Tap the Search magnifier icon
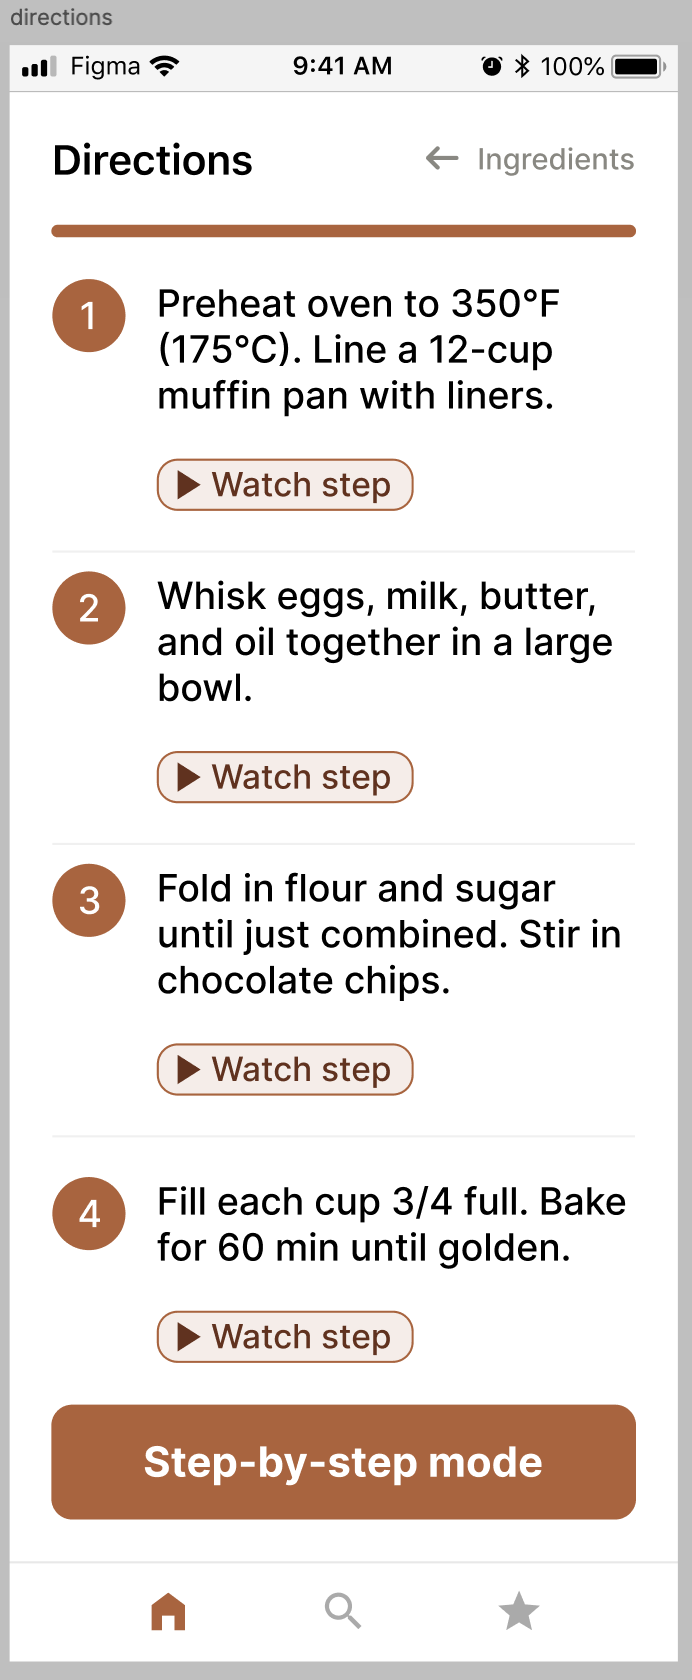The image size is (692, 1680). click(x=343, y=1611)
